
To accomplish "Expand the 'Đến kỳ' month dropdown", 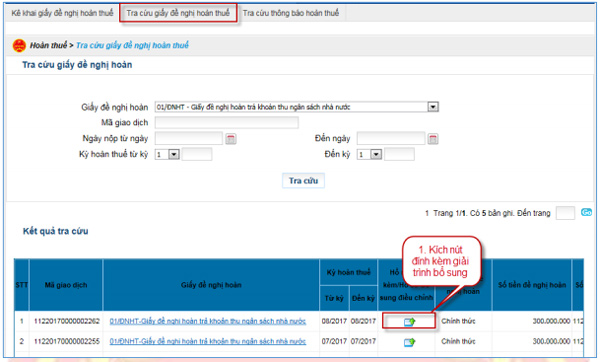I will click(377, 154).
